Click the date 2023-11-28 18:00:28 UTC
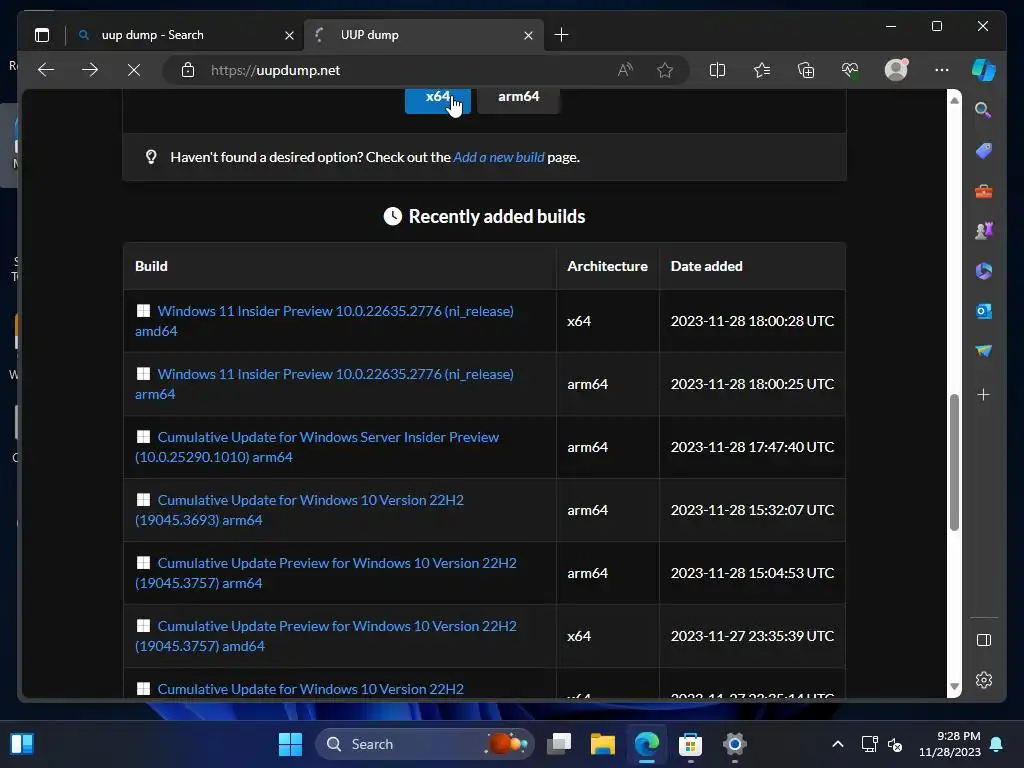Image resolution: width=1024 pixels, height=768 pixels. point(752,321)
